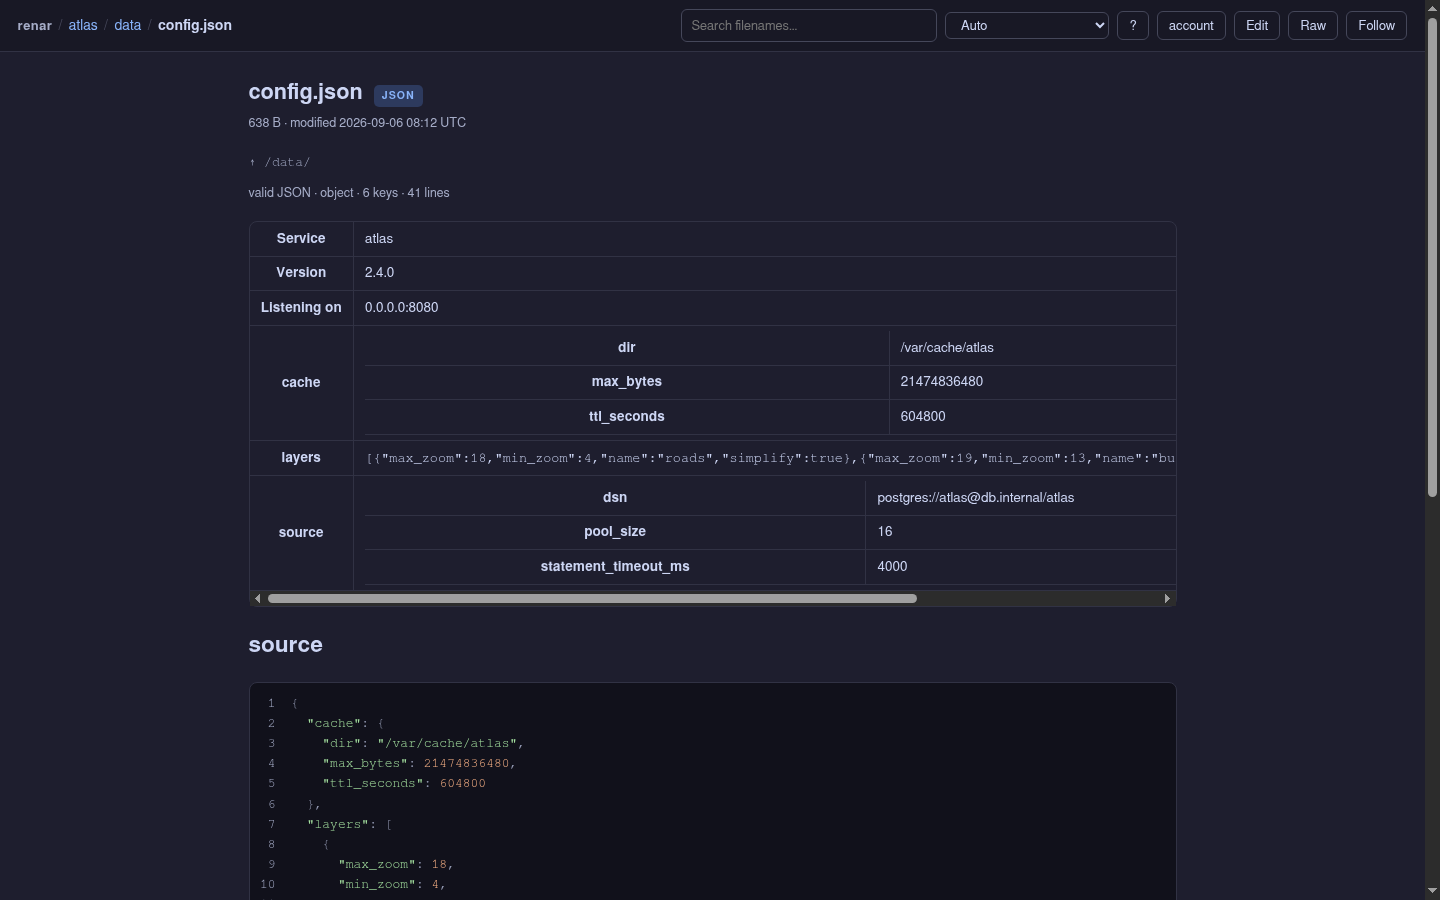Image resolution: width=1440 pixels, height=900 pixels.
Task: Navigate to the data breadcrumb folder
Action: pyautogui.click(x=127, y=26)
